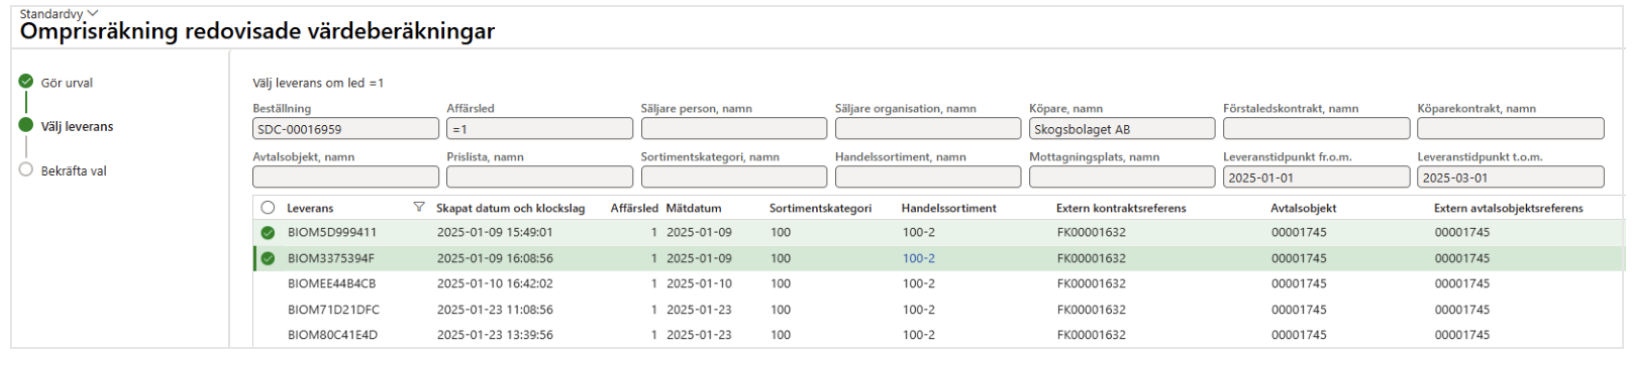Click timestamp 2025-01-23 11:08:56
This screenshot has width=1636, height=368.
pyautogui.click(x=495, y=310)
